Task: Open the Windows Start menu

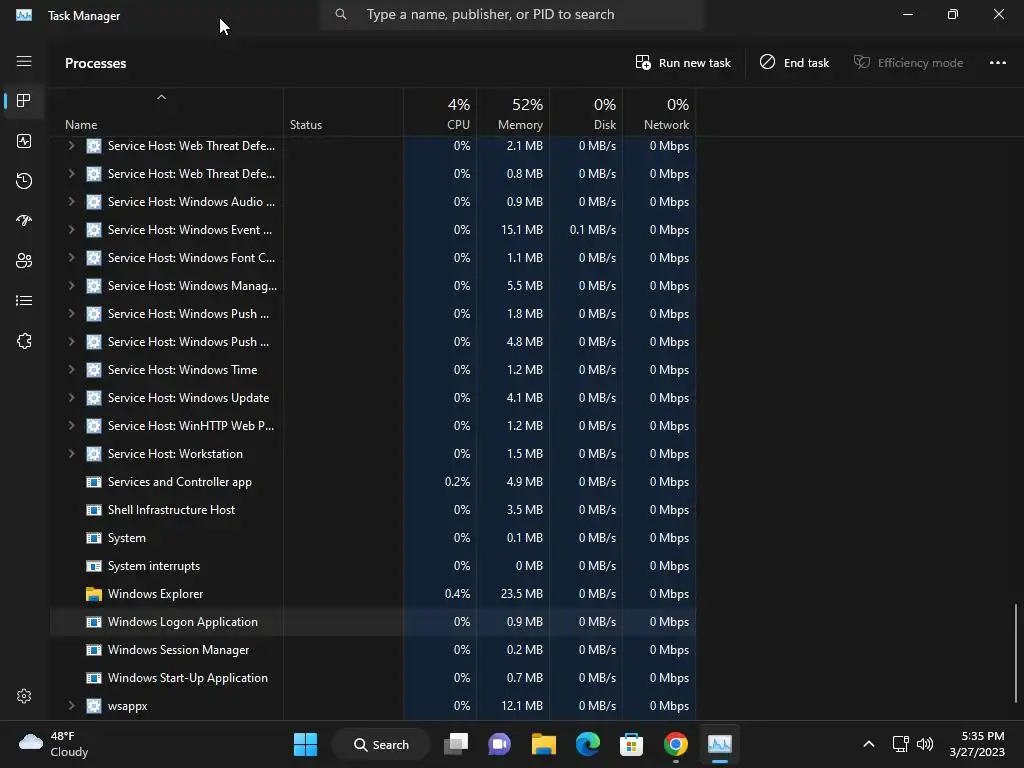Action: click(x=305, y=744)
